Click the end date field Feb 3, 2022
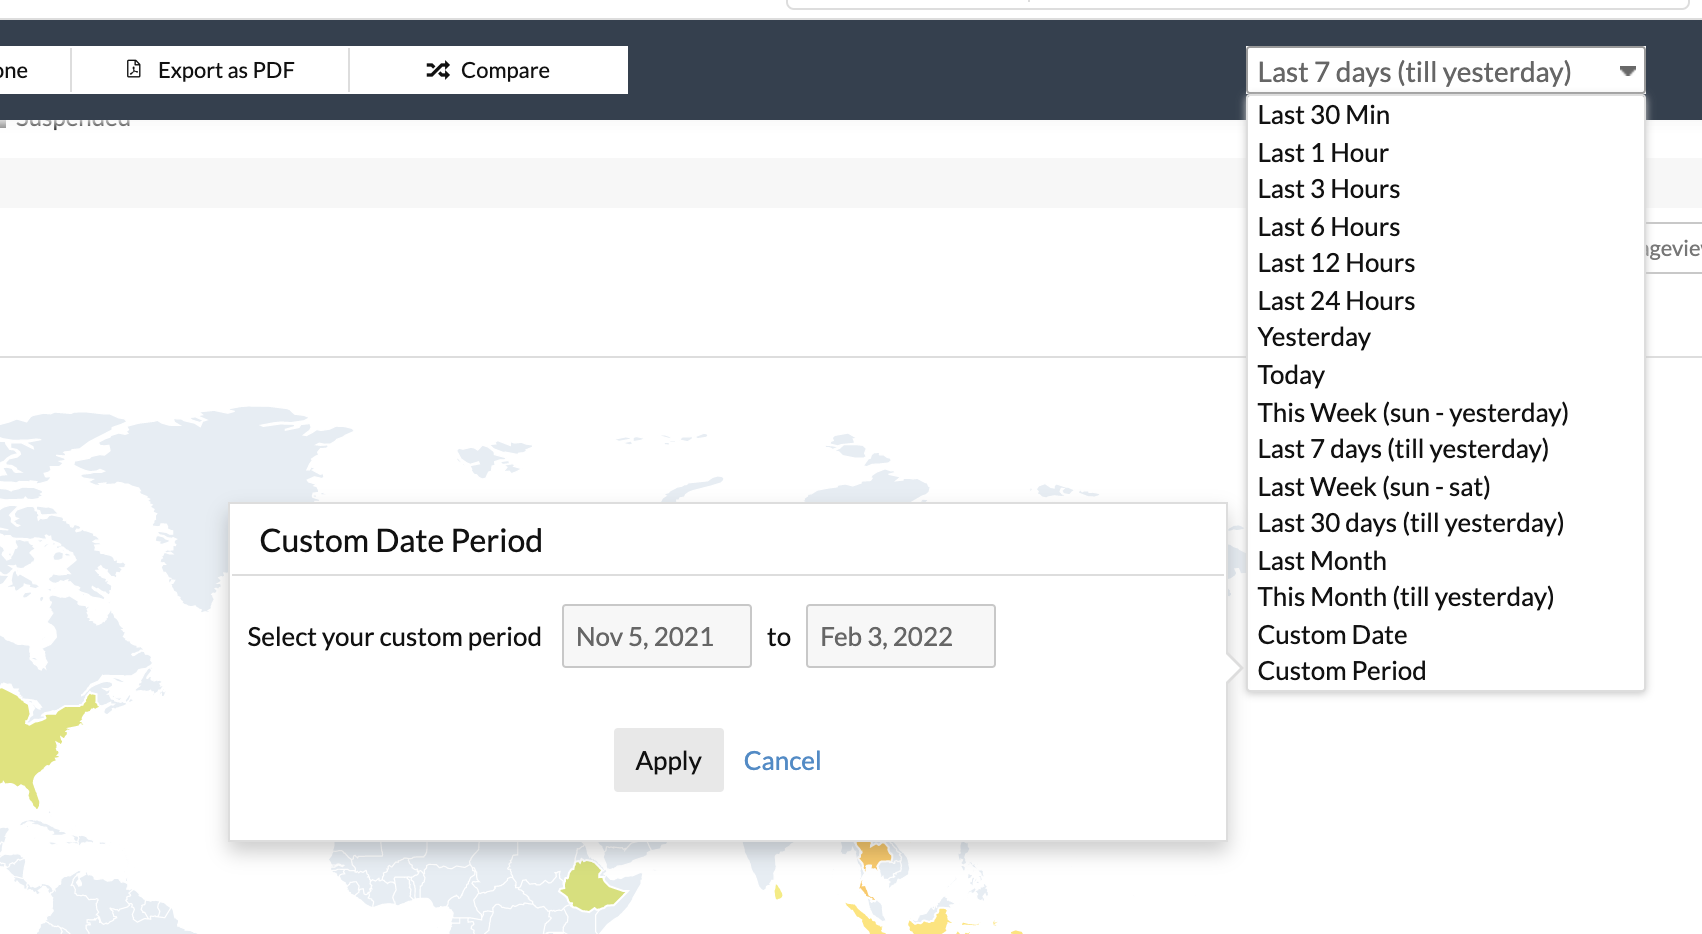Image resolution: width=1702 pixels, height=934 pixels. [x=900, y=636]
